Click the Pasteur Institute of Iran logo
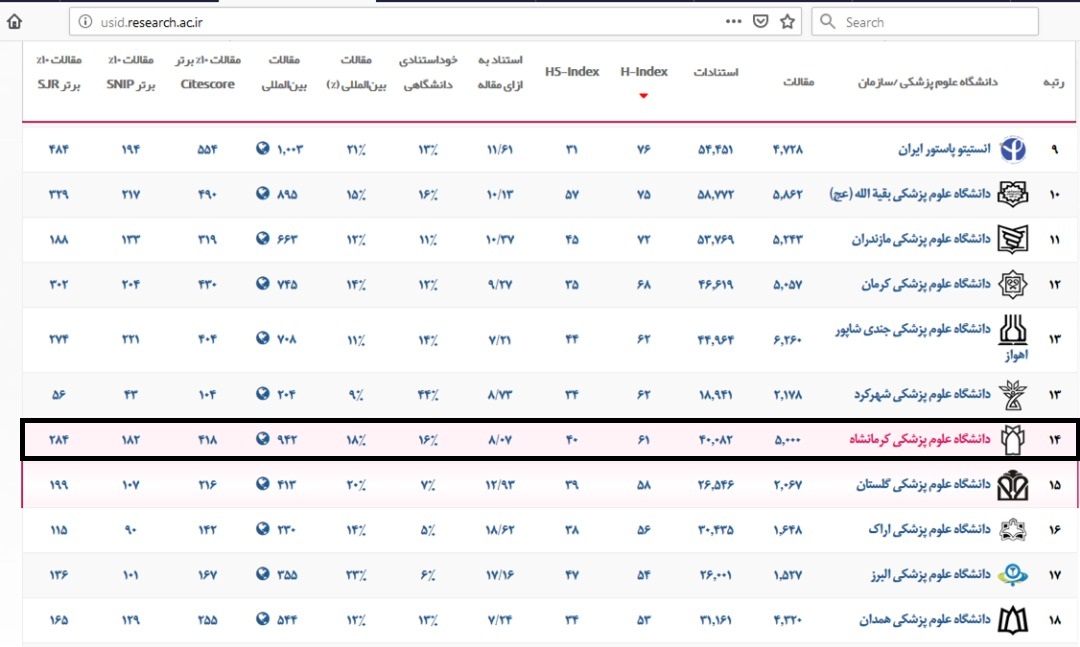 point(1012,150)
